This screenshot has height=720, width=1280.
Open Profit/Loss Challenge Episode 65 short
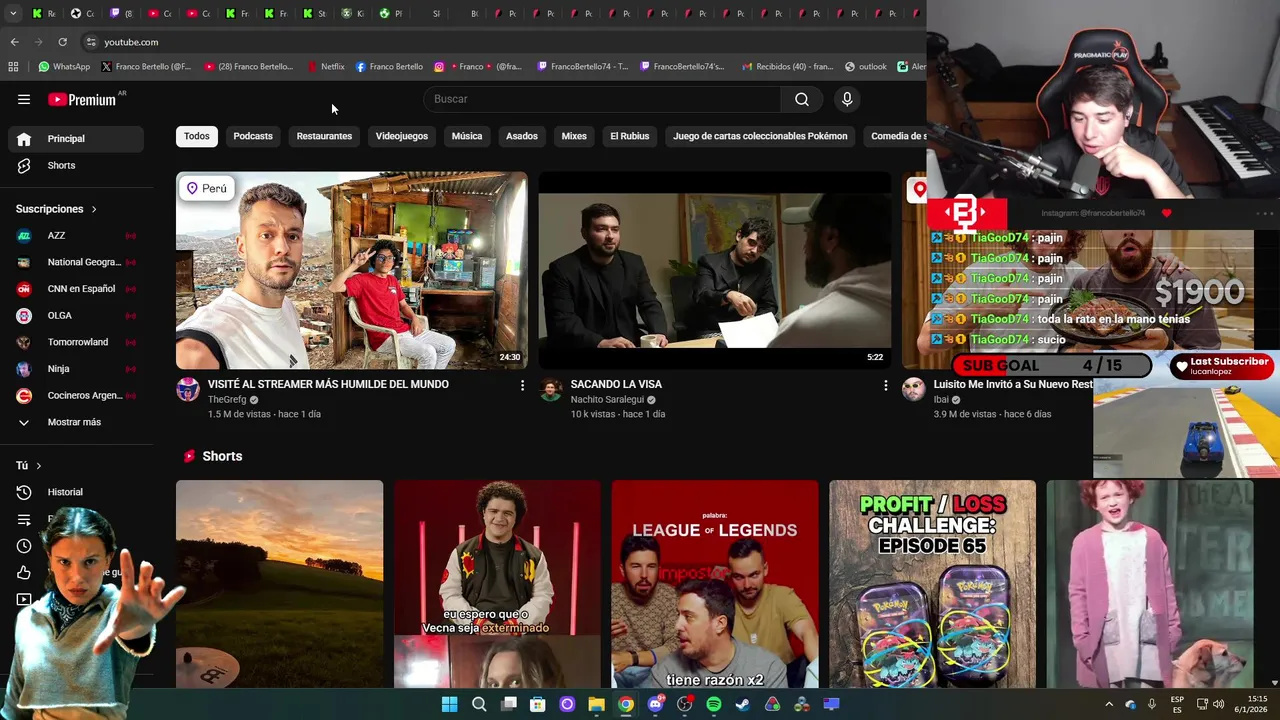click(x=932, y=584)
